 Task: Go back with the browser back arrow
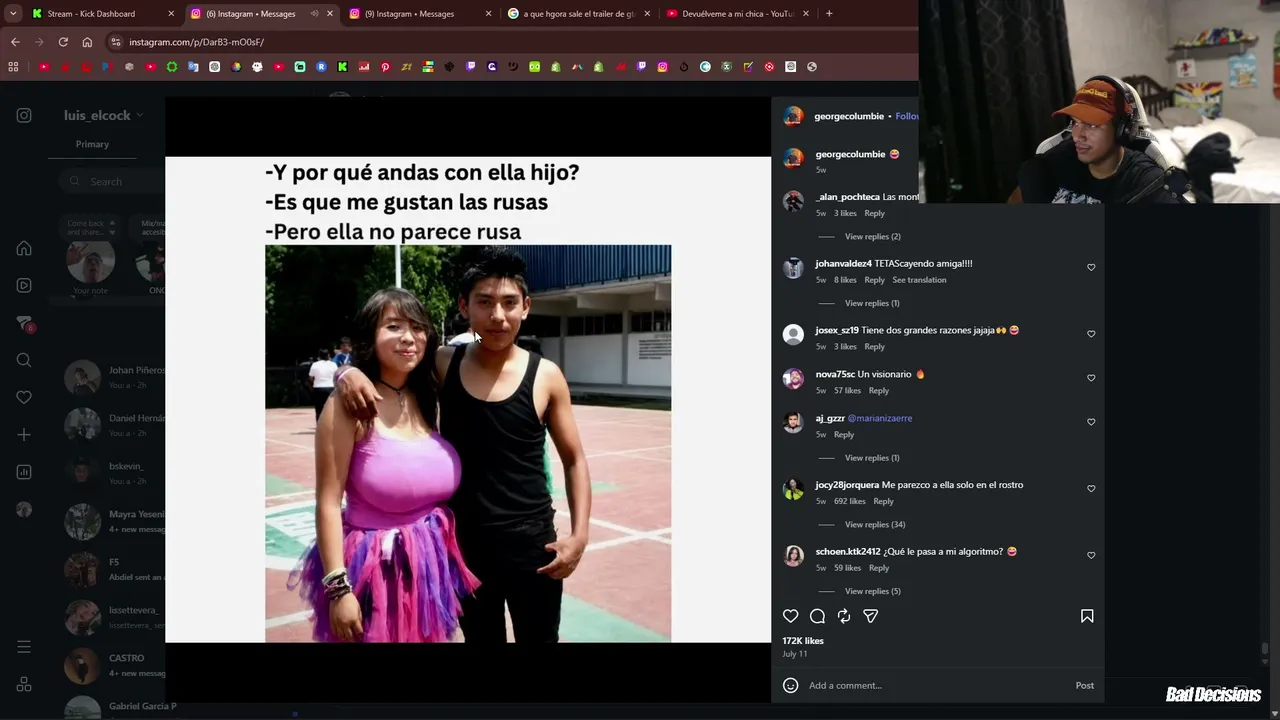point(15,42)
